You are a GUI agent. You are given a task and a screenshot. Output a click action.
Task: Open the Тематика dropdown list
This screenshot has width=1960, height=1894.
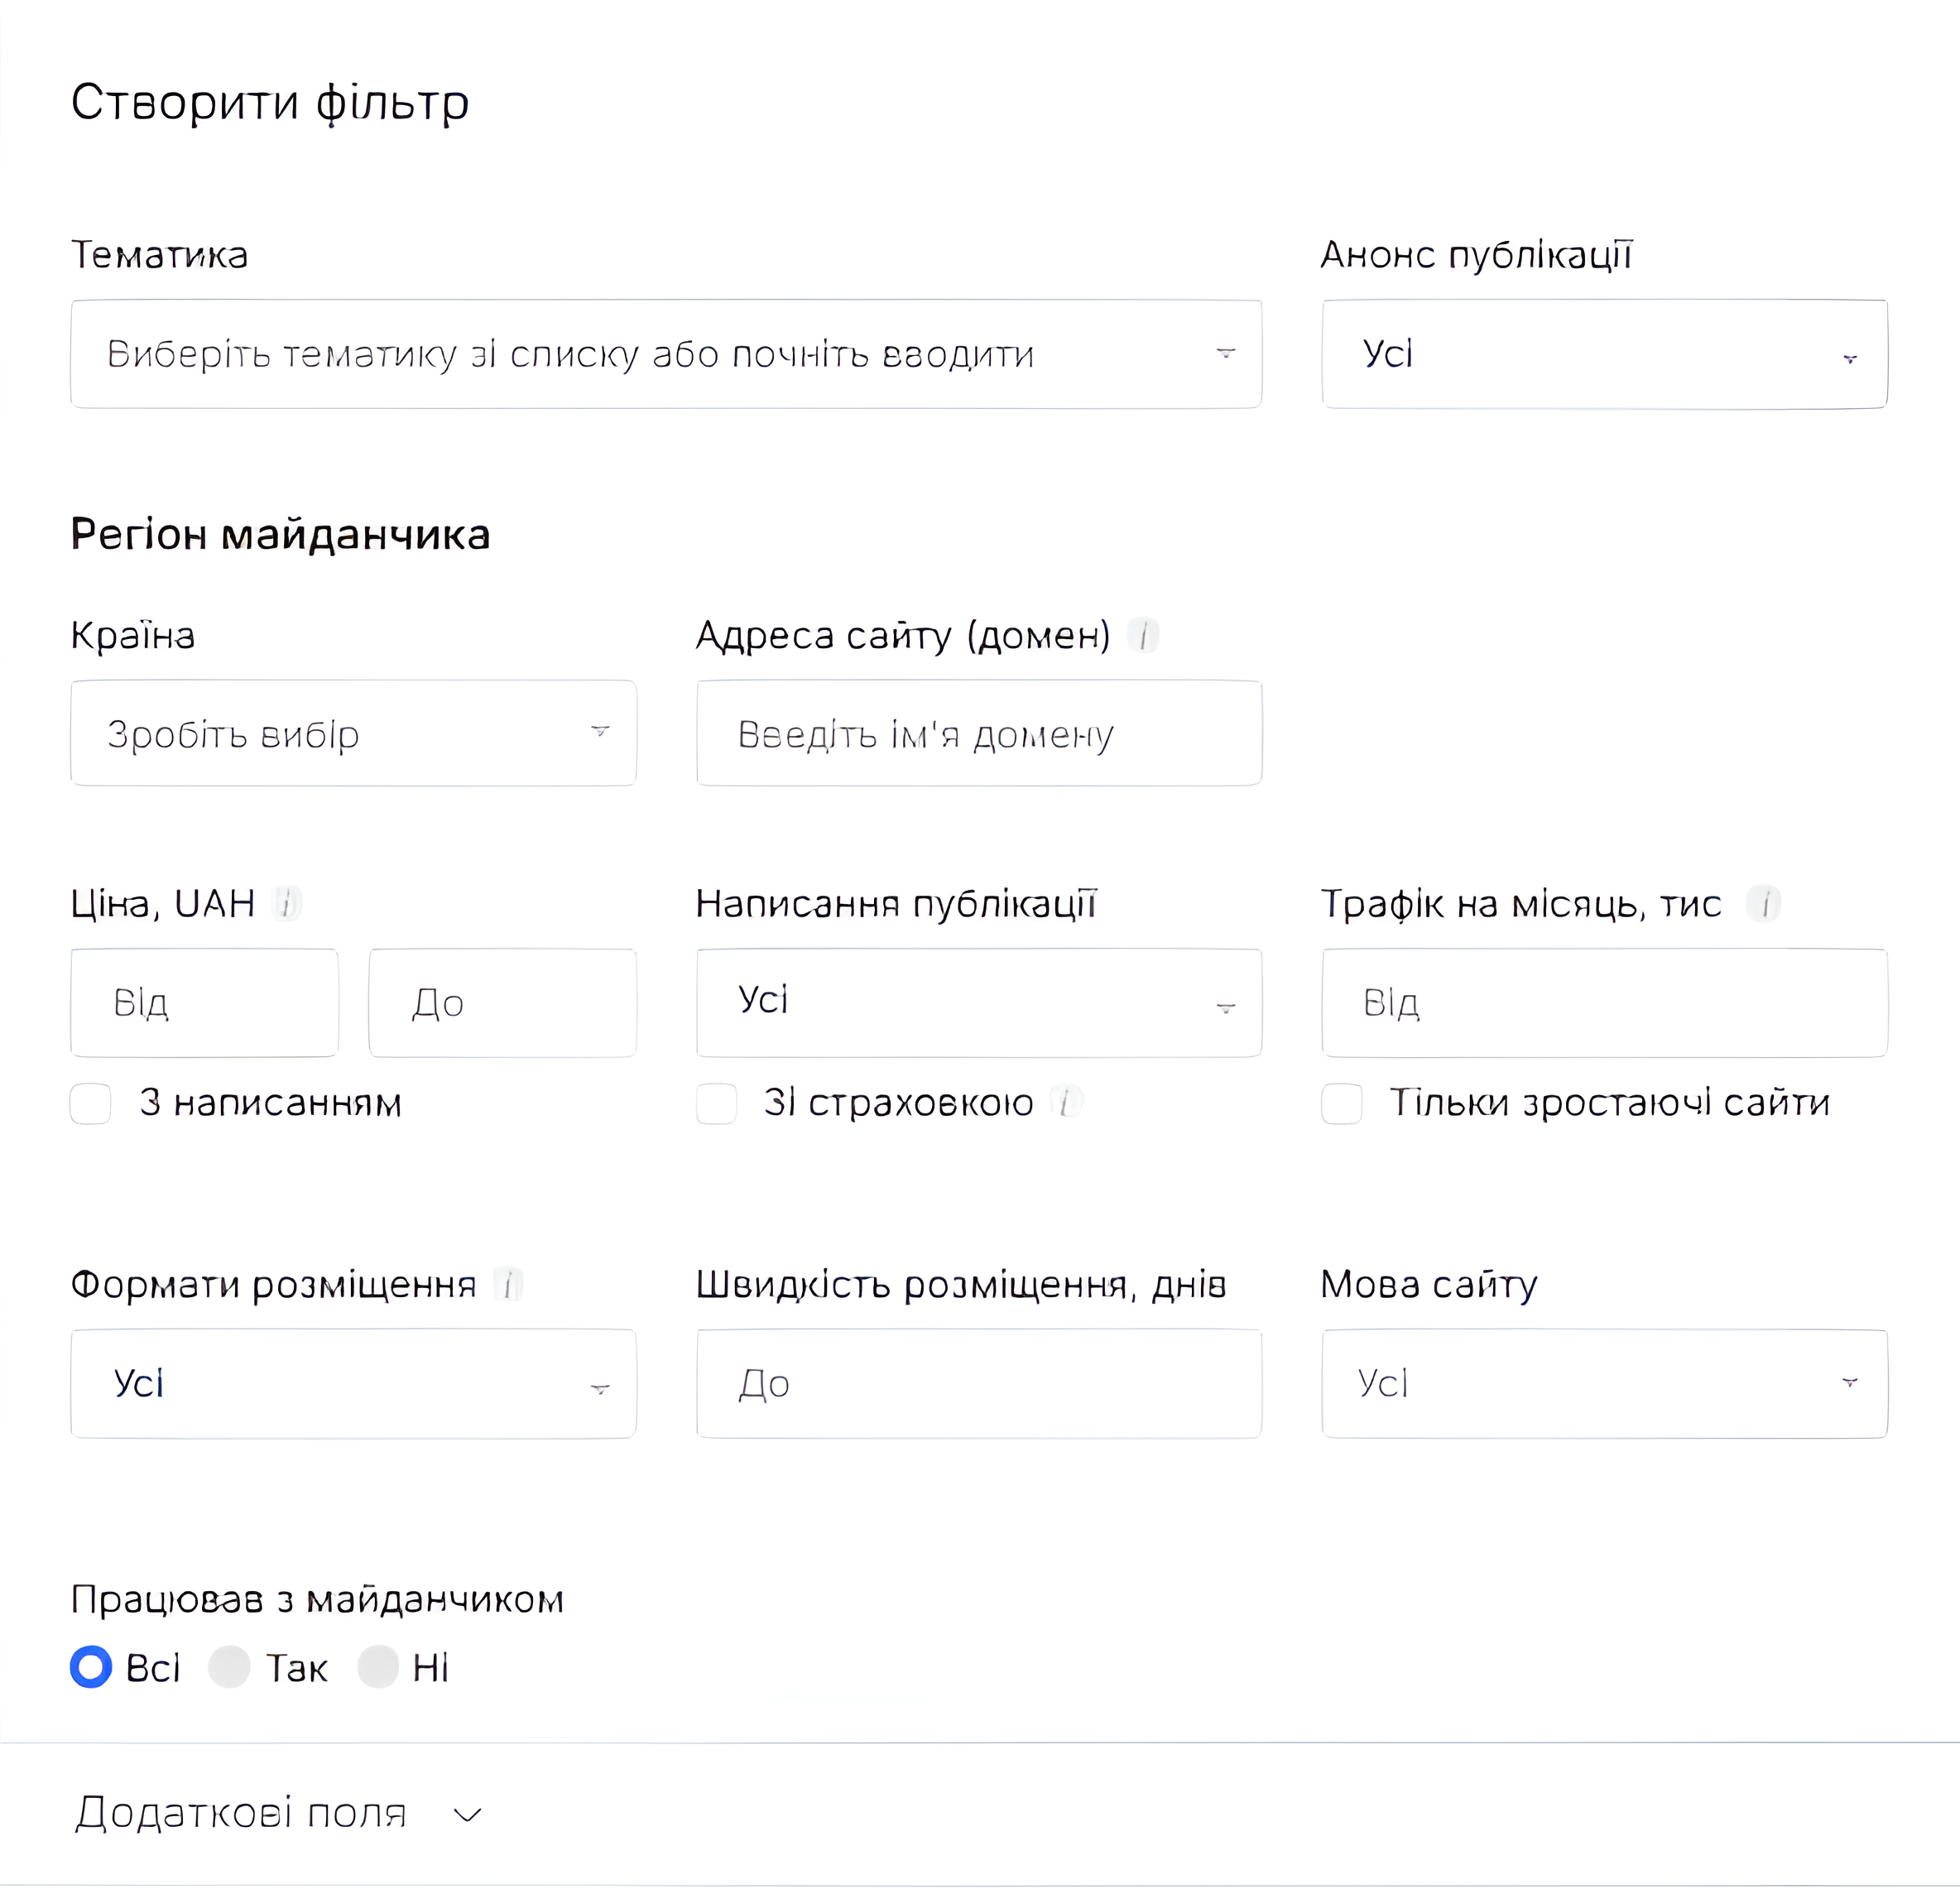(x=666, y=354)
